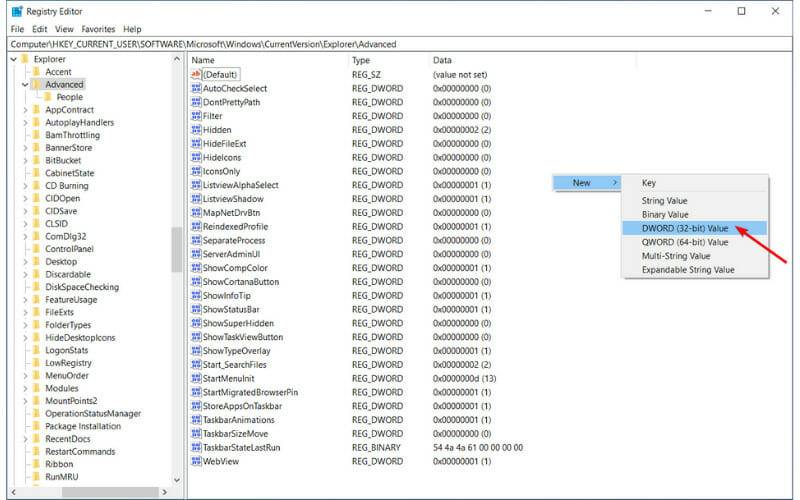Collapse the Advanced tree node
800x500 pixels.
(25, 85)
